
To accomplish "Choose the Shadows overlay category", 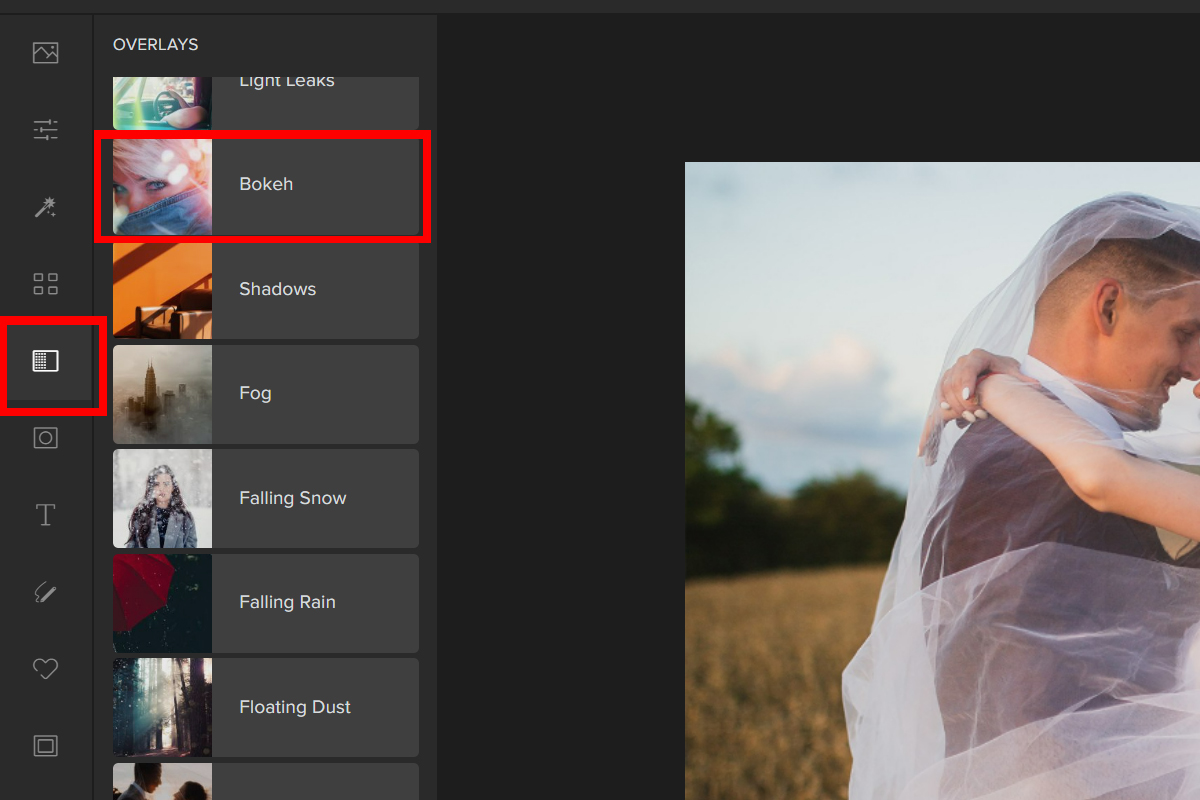I will [277, 290].
